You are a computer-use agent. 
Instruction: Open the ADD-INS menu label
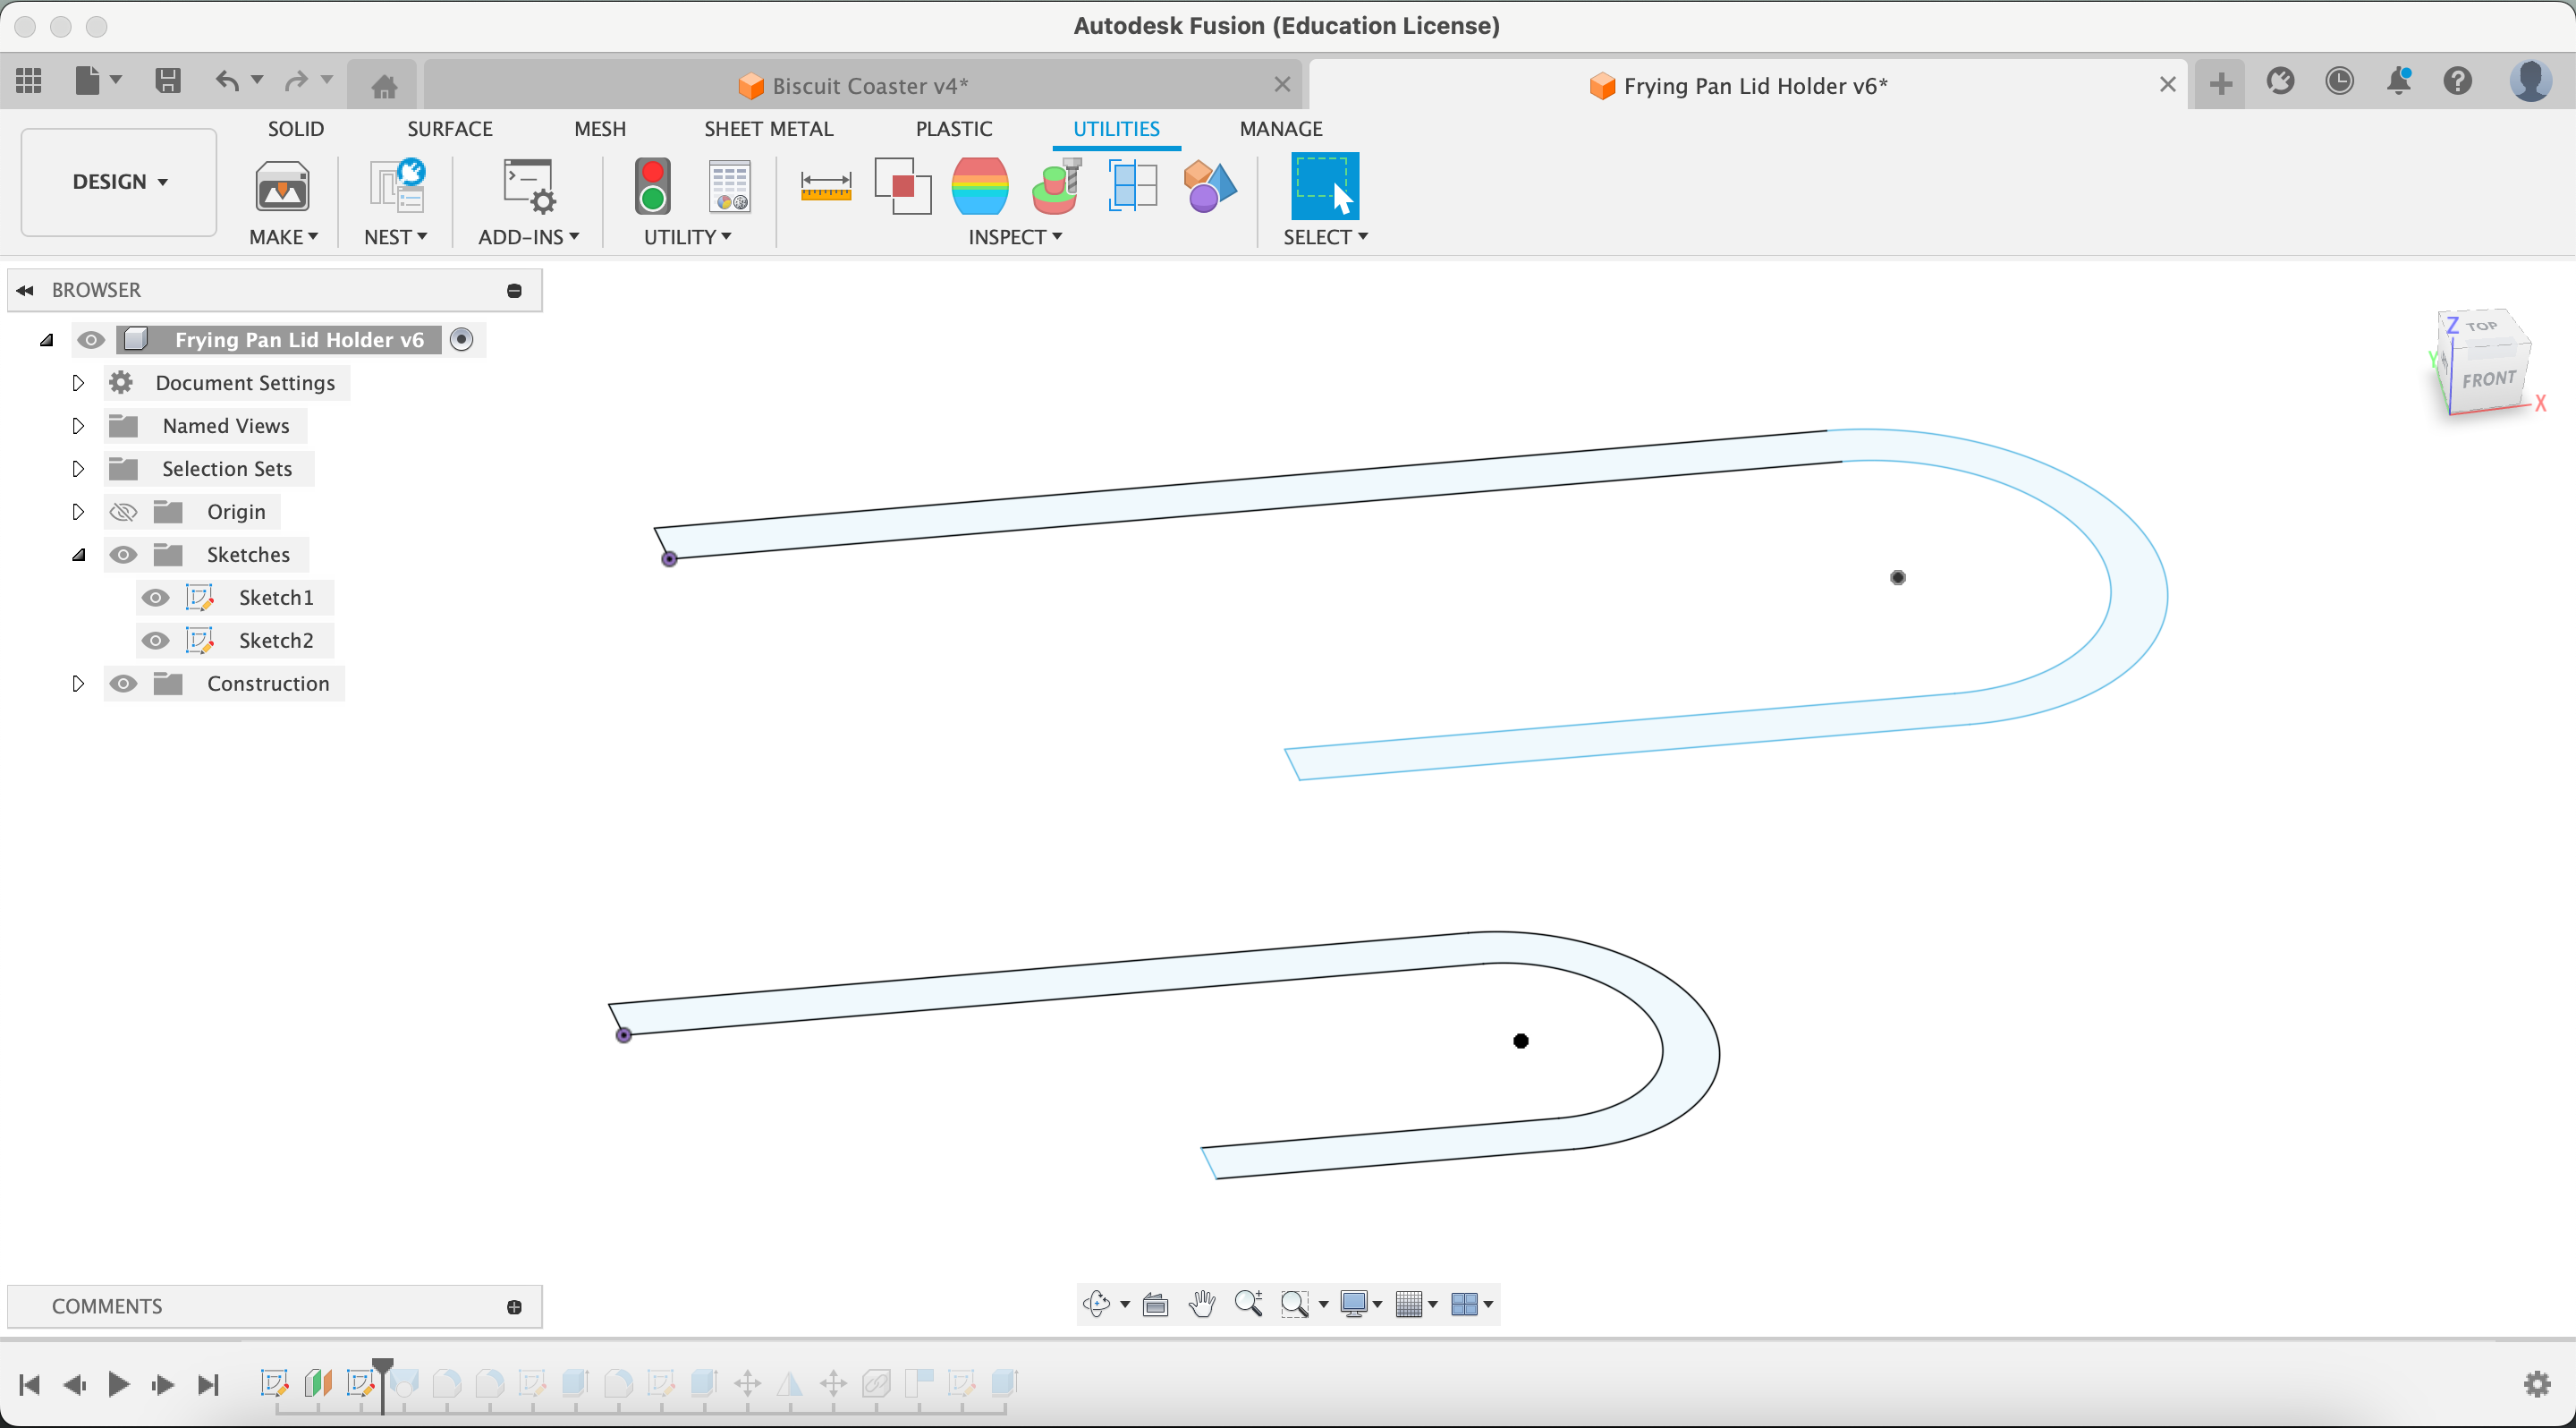pyautogui.click(x=529, y=237)
